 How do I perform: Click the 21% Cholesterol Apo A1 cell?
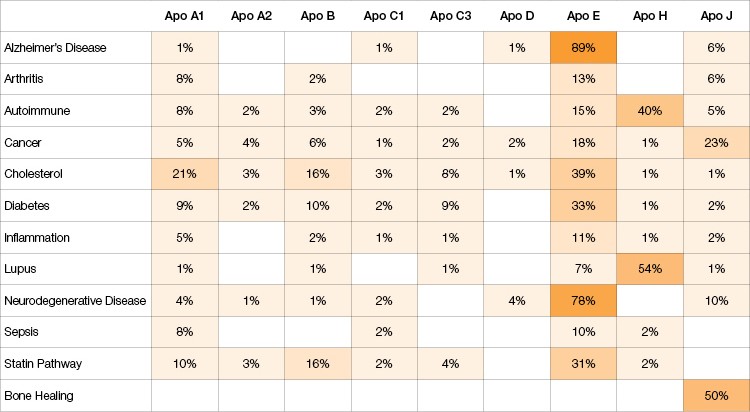point(184,174)
